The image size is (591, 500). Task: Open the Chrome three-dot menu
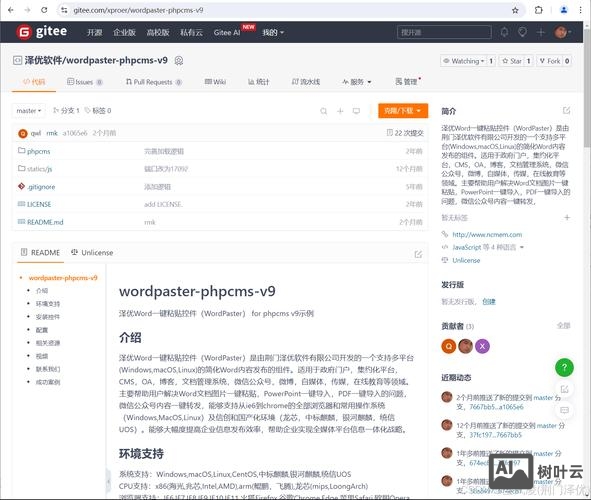click(581, 10)
